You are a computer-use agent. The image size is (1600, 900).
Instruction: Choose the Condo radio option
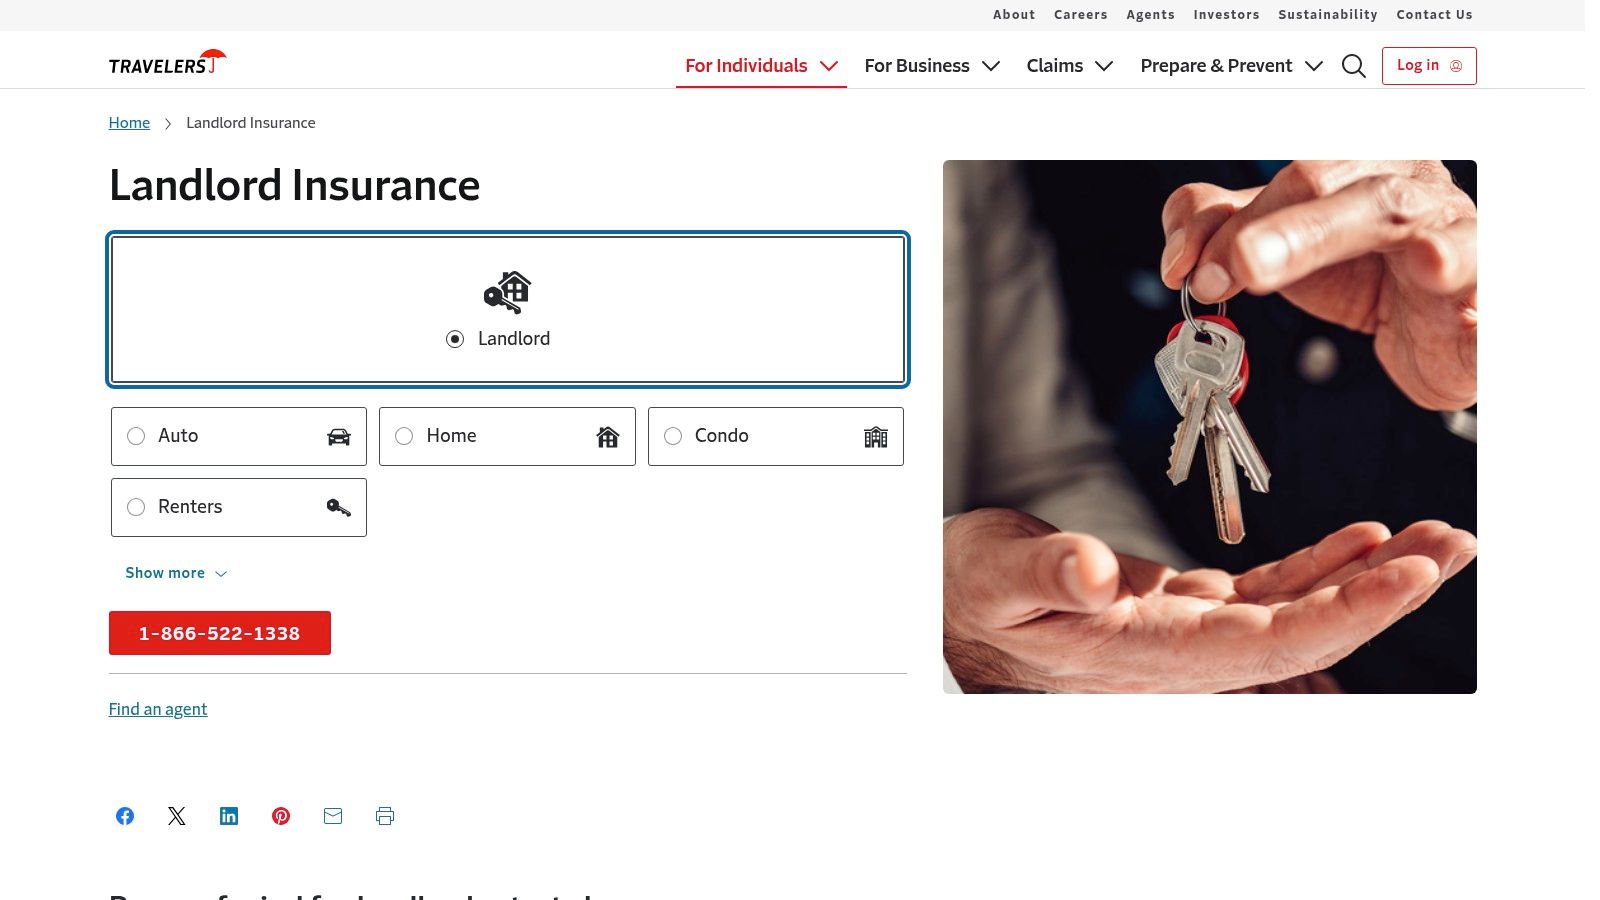(x=776, y=436)
